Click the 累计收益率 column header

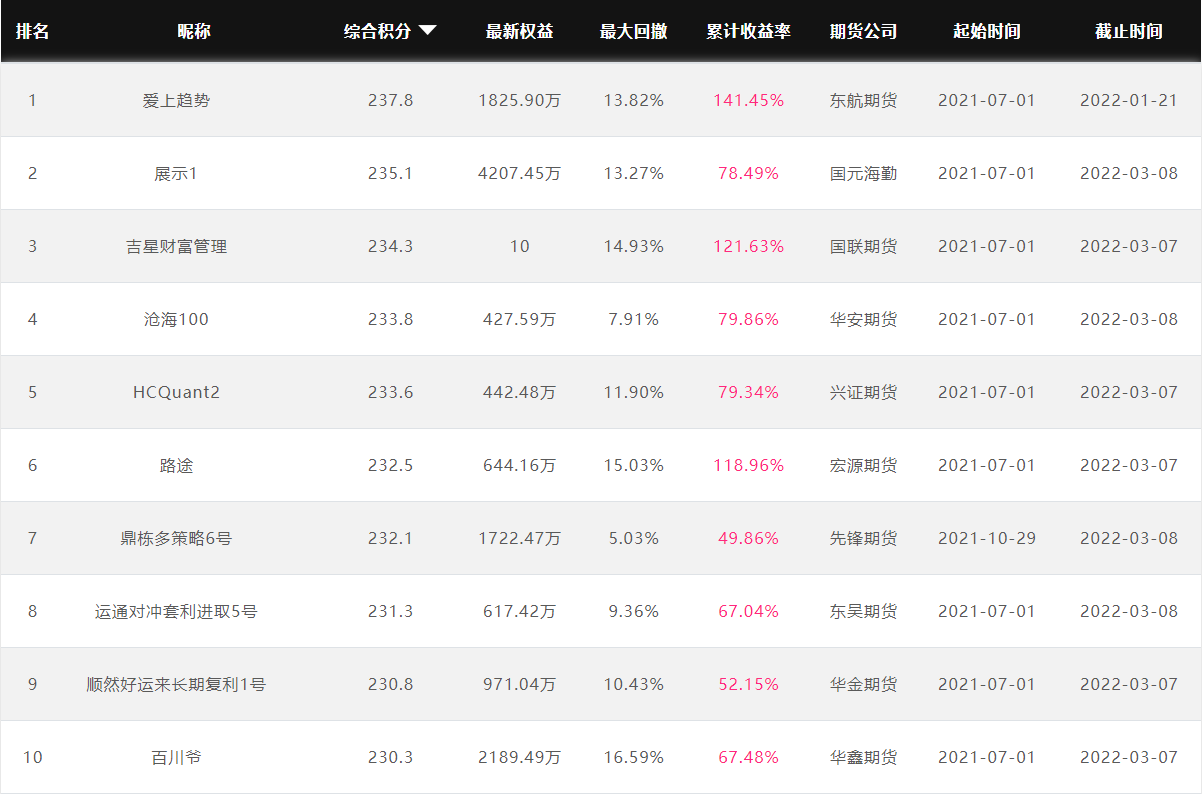point(748,31)
